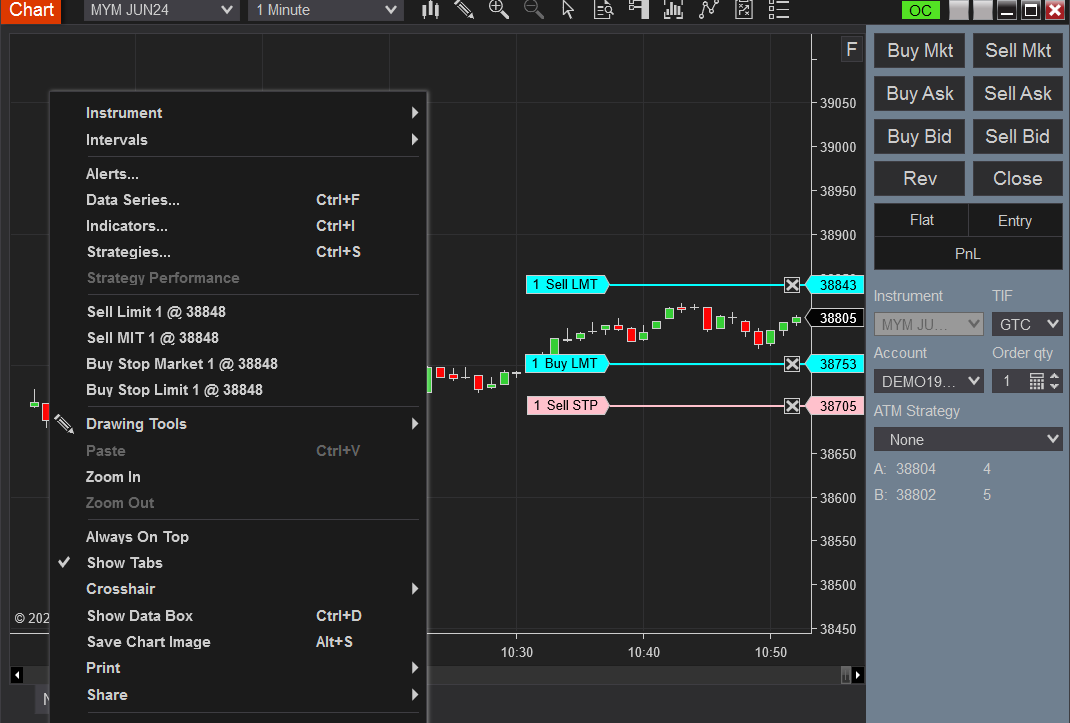The width and height of the screenshot is (1070, 723).
Task: Select the drawing tools pencil icon in toolbar
Action: pyautogui.click(x=464, y=10)
